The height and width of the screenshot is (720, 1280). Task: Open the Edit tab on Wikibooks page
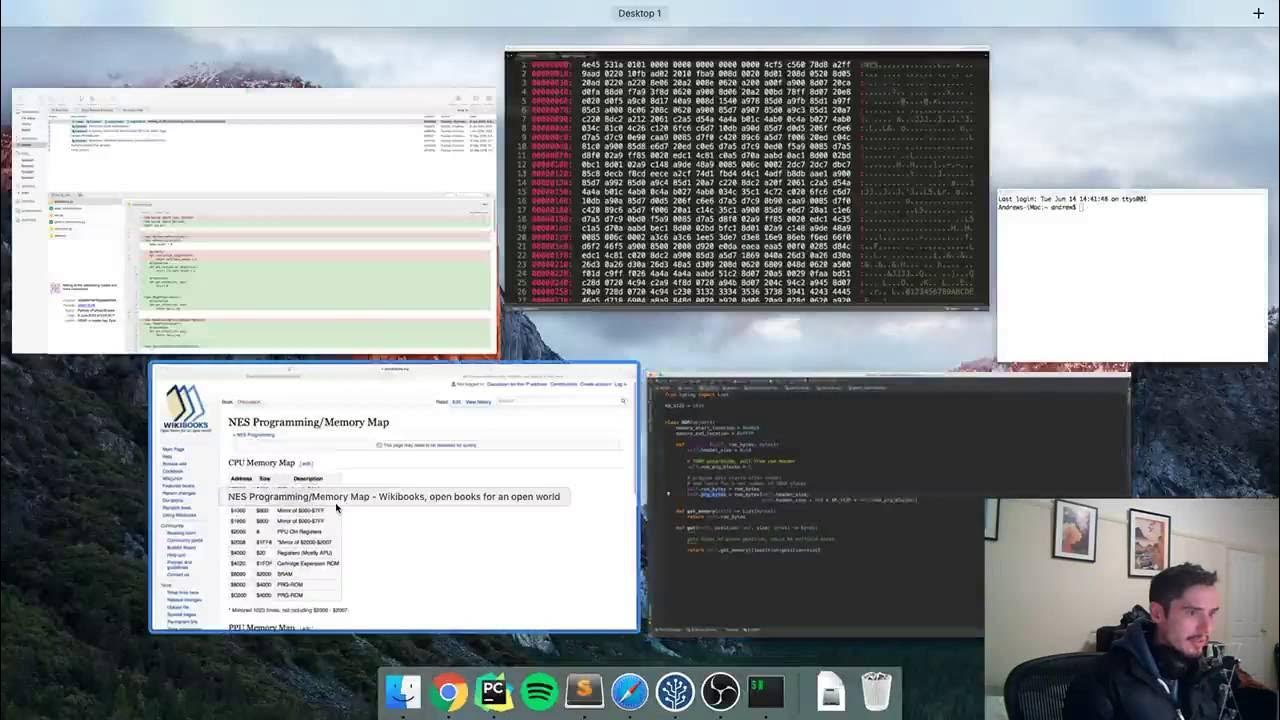click(x=456, y=401)
